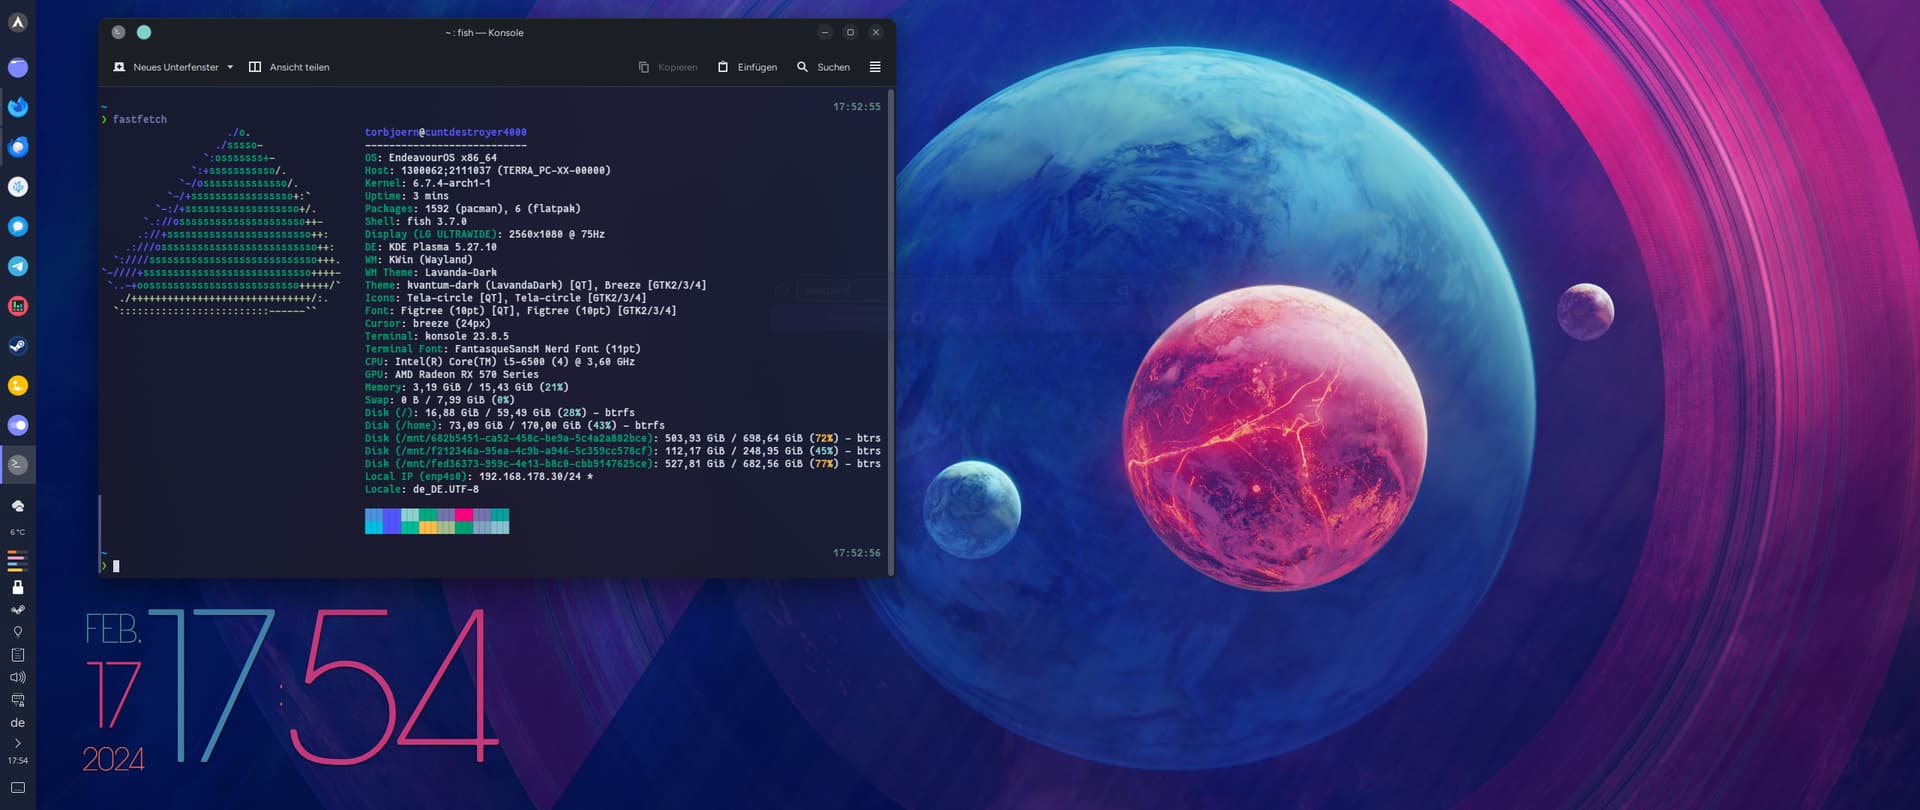
Task: Switch keyboard layout via 'de' indicator
Action: (18, 722)
